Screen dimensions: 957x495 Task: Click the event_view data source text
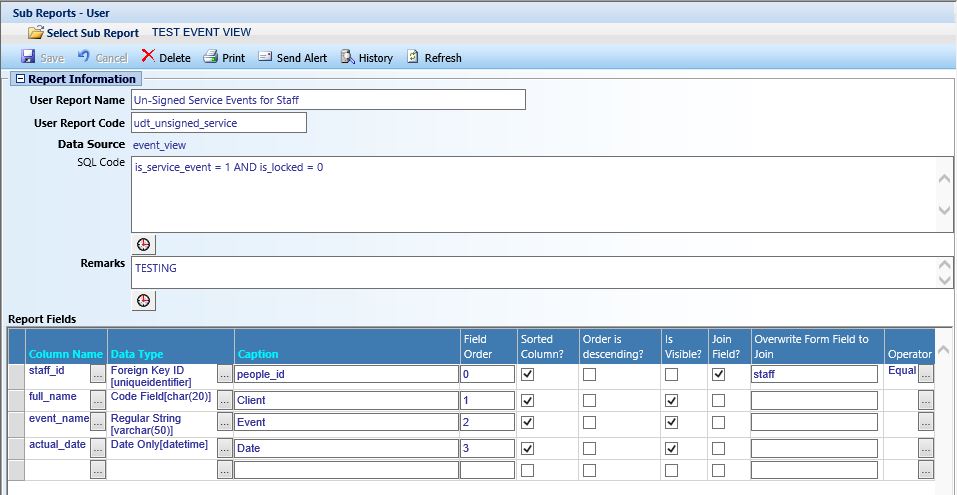159,145
